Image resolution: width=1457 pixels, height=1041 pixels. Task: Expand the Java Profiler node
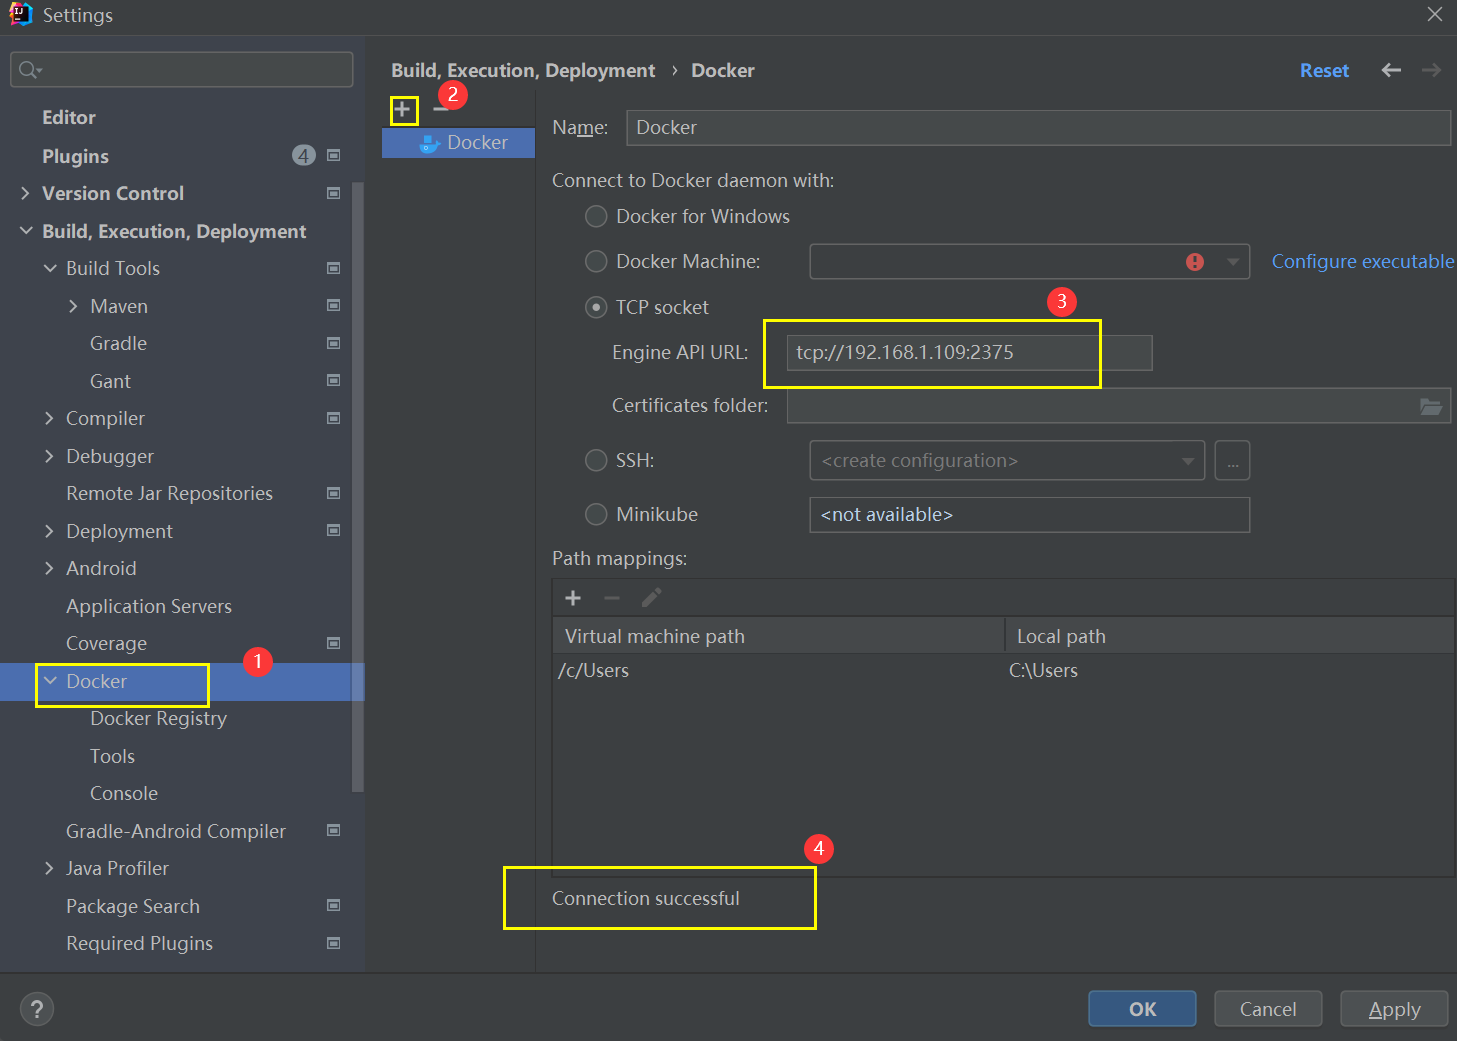click(x=49, y=868)
